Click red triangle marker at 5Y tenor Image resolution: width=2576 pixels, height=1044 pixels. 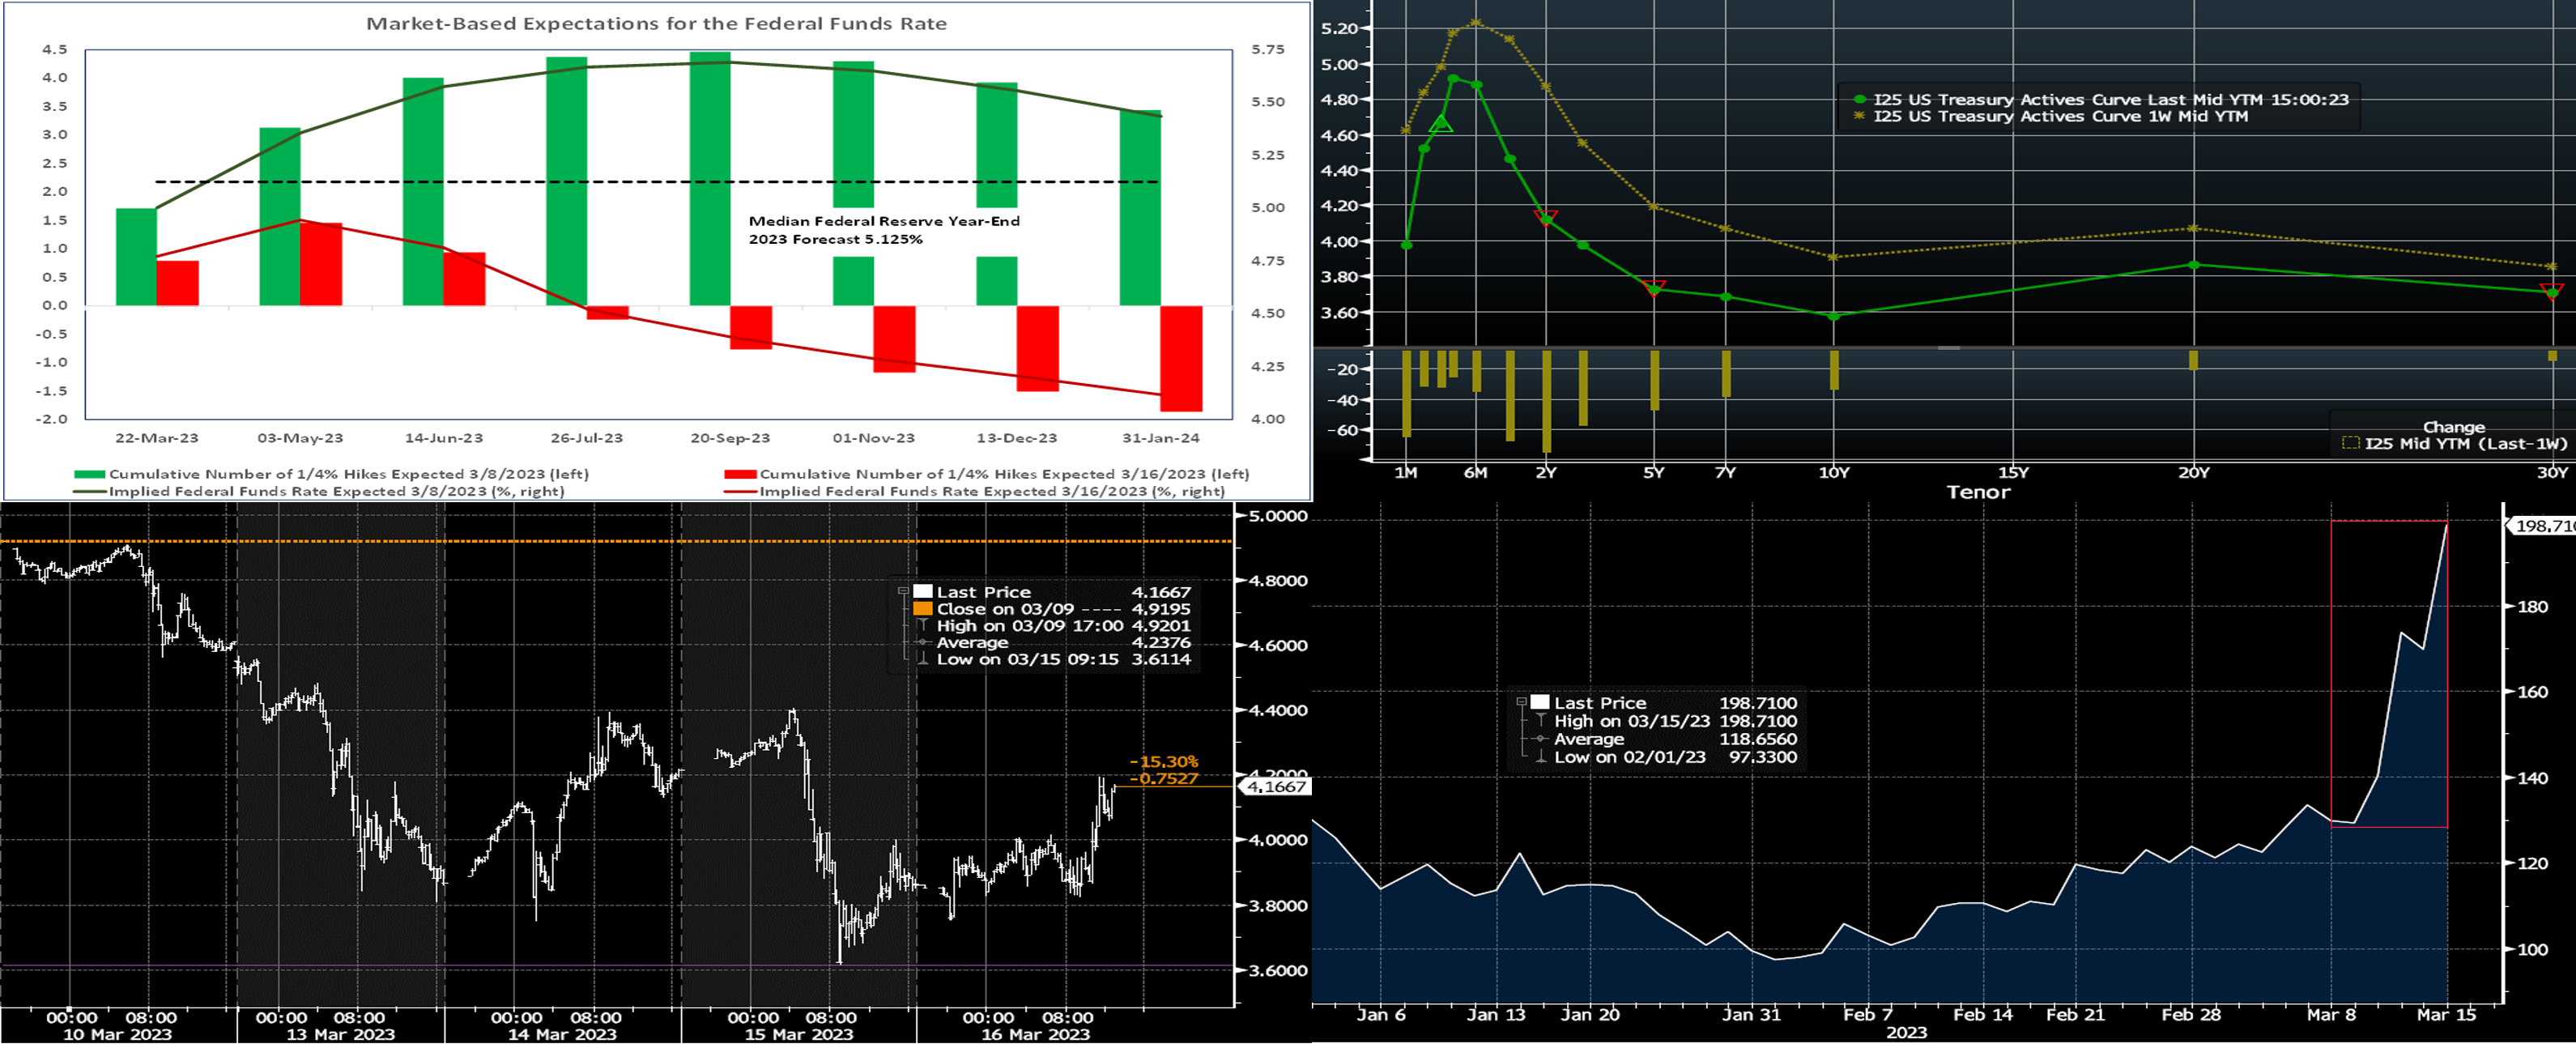pyautogui.click(x=1654, y=287)
